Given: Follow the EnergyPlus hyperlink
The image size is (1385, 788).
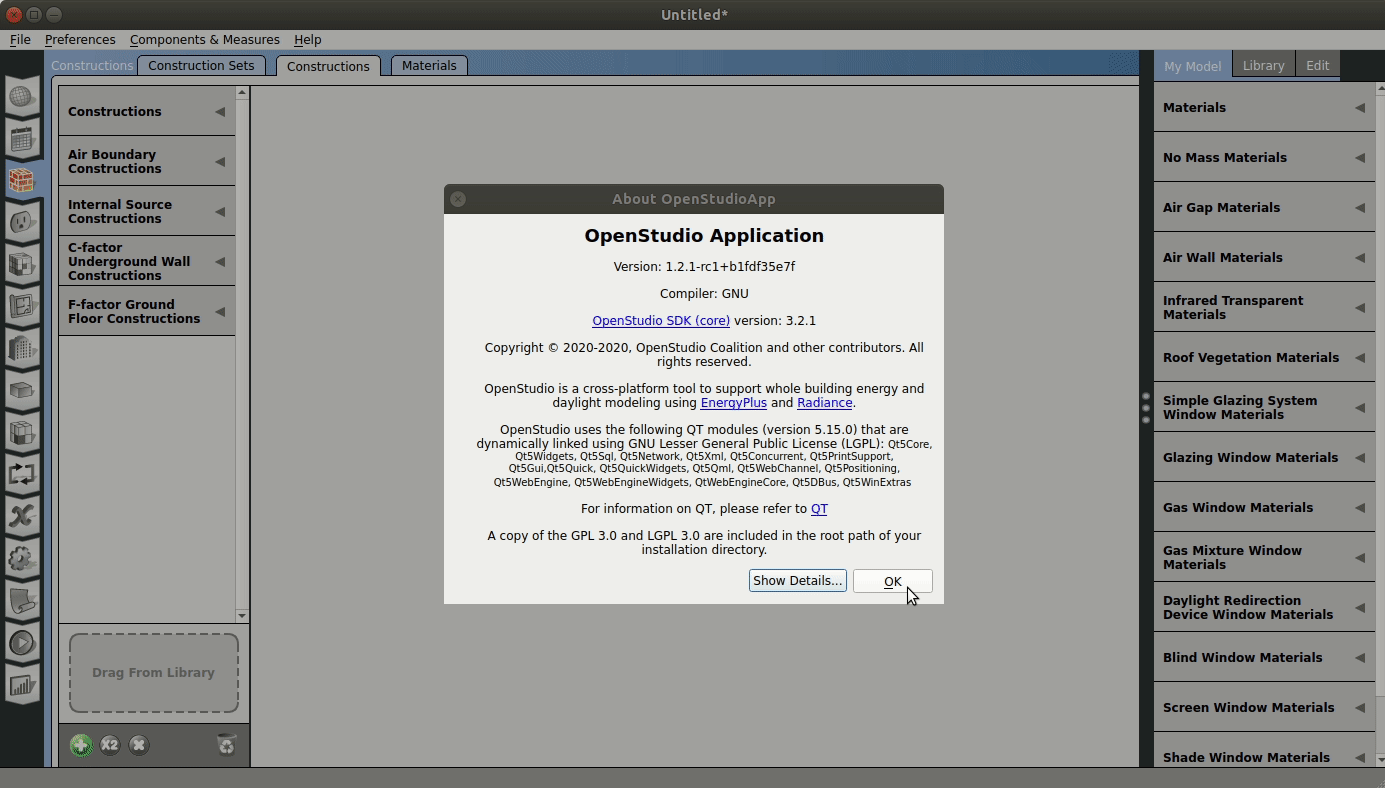Looking at the screenshot, I should tap(733, 403).
